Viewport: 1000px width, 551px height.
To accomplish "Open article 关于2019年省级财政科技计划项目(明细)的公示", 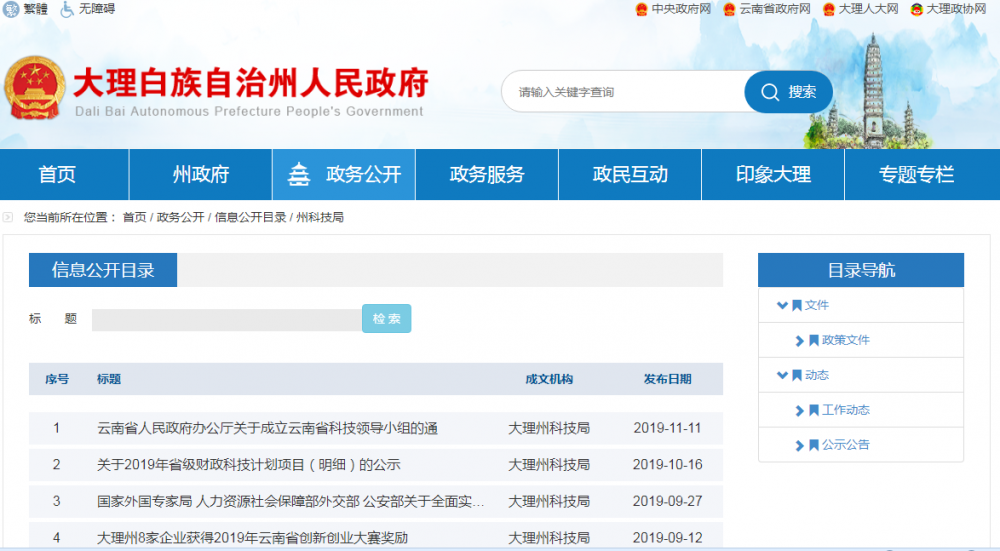I will [x=249, y=465].
